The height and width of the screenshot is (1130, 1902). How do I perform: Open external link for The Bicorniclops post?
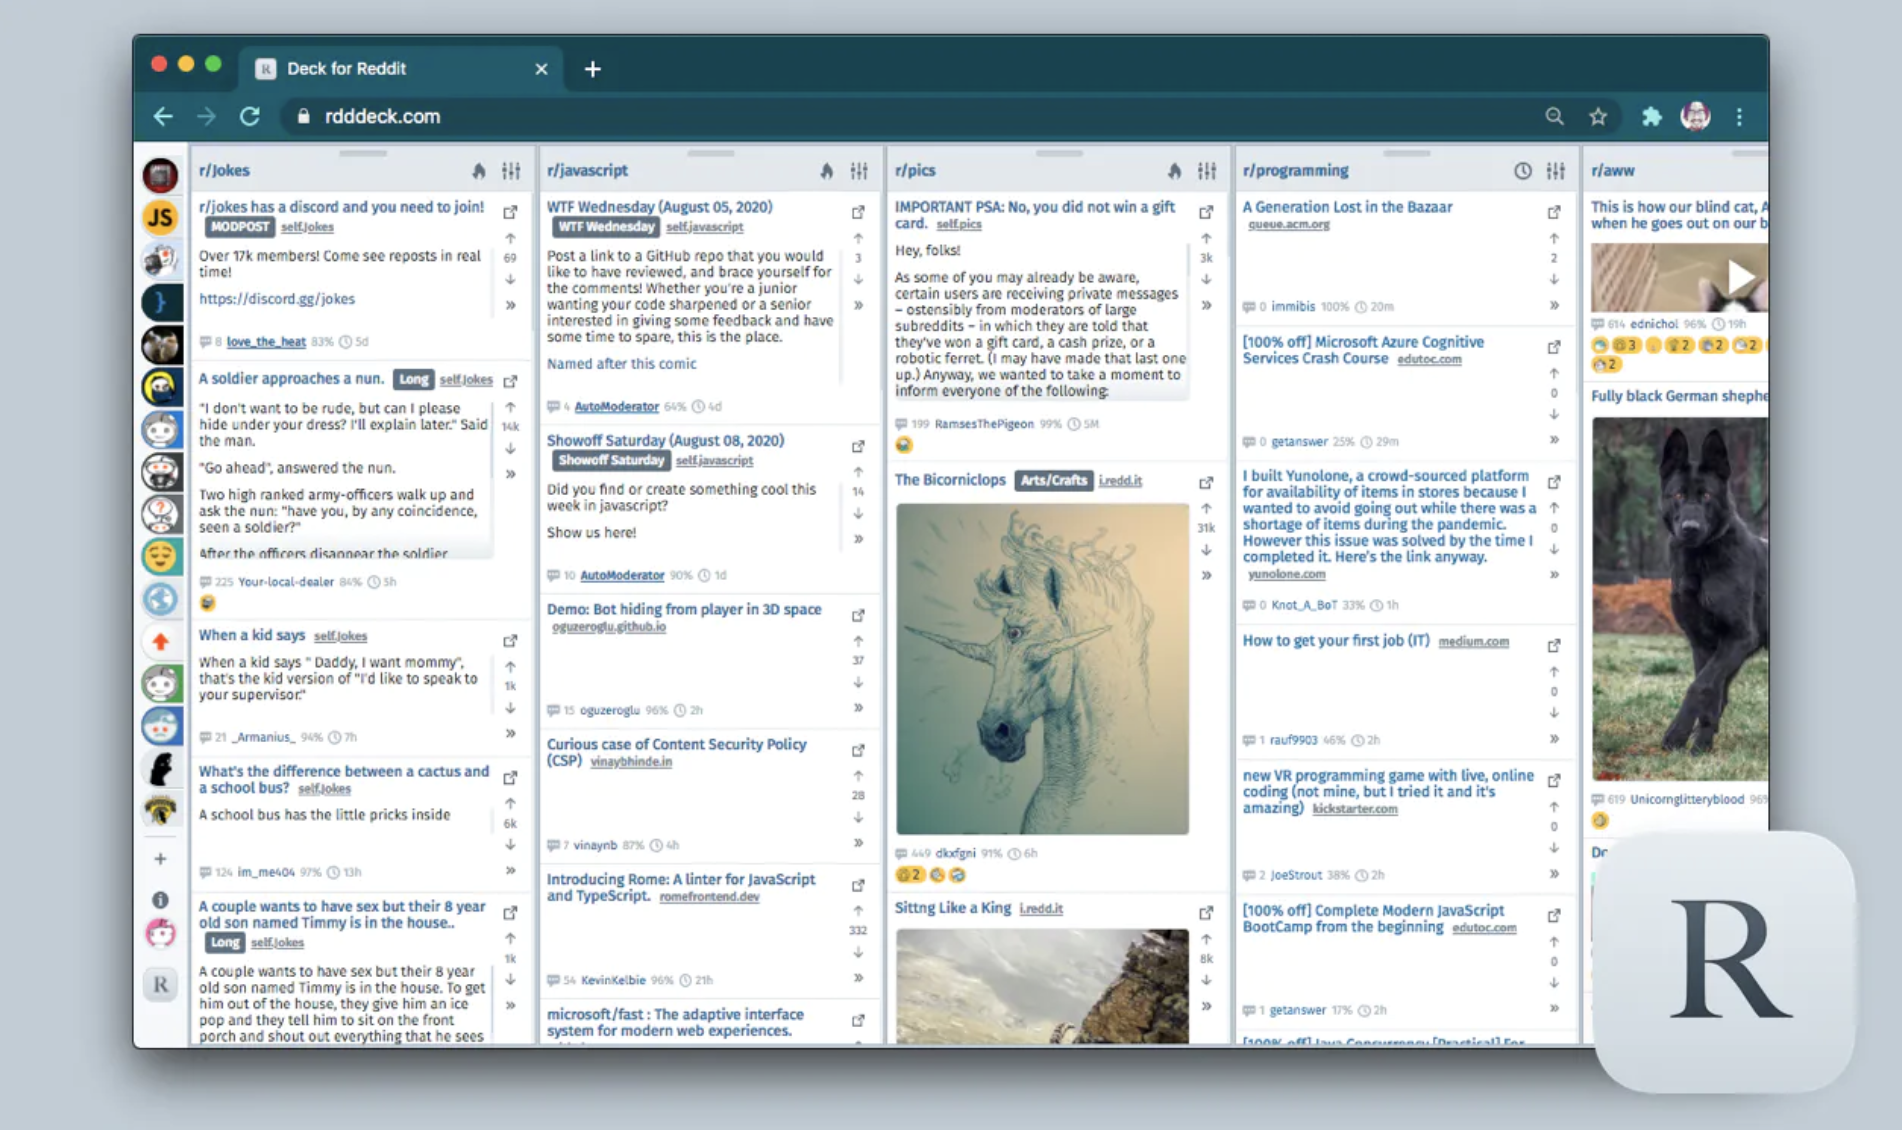[x=1206, y=483]
